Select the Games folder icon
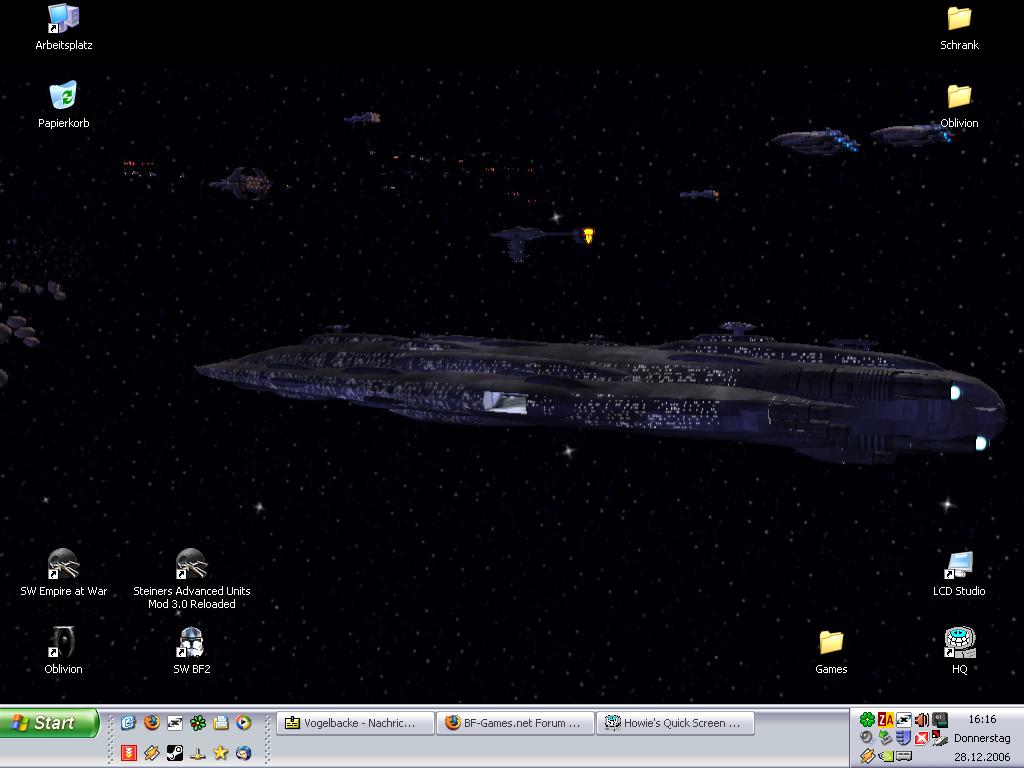 831,651
